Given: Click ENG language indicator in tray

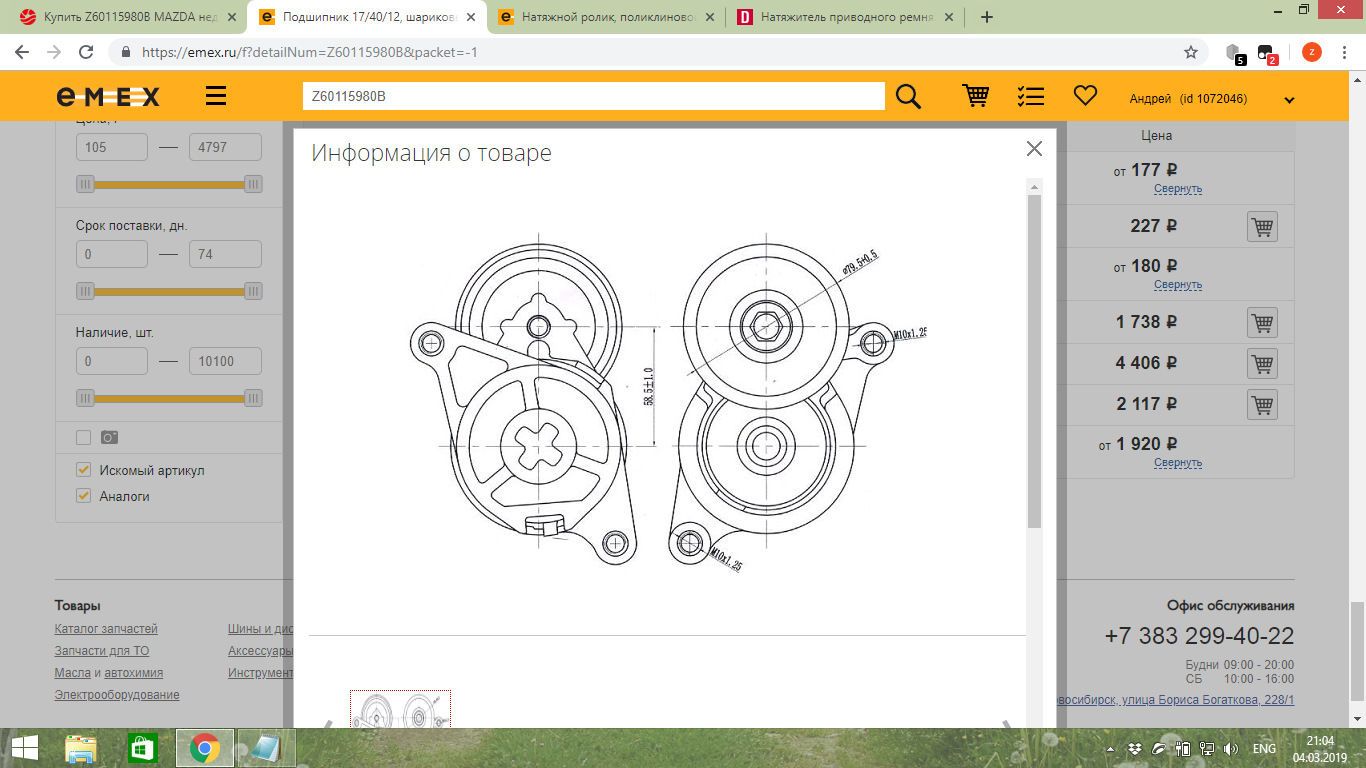Looking at the screenshot, I should tap(1264, 748).
